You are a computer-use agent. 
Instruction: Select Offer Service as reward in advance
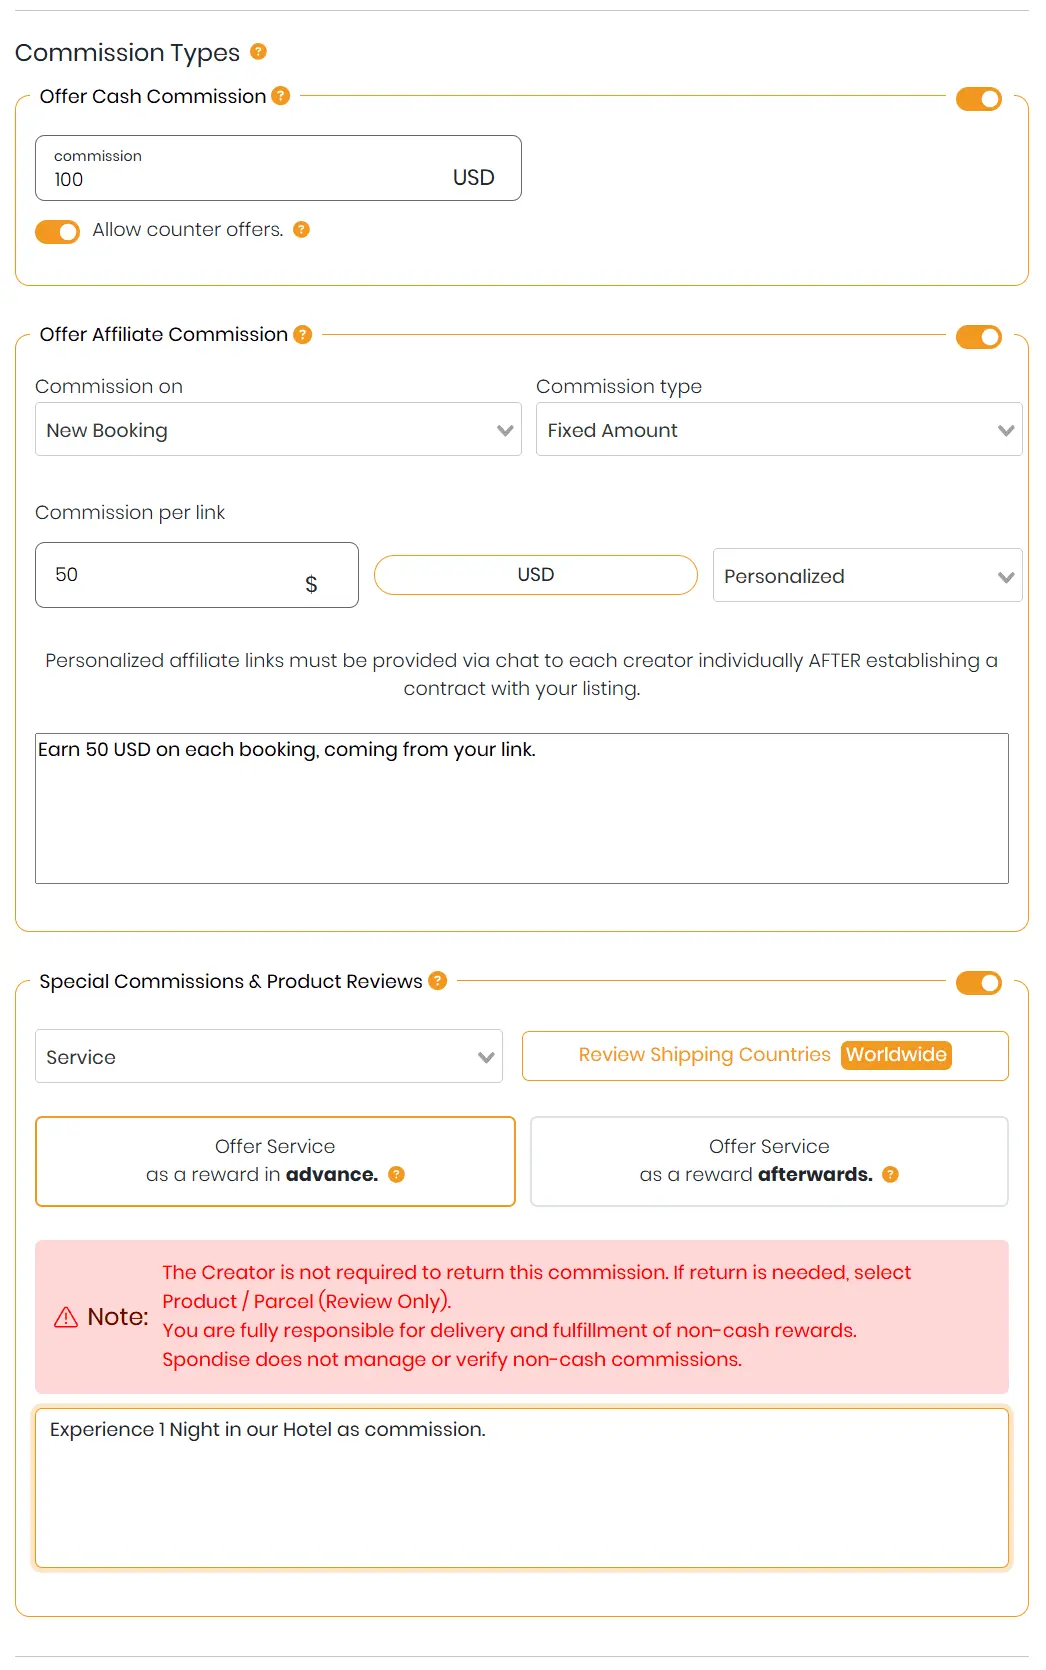275,1161
